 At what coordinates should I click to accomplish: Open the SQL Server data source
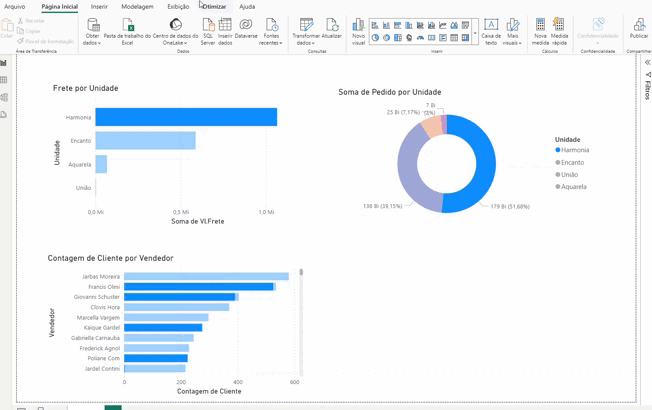coord(208,25)
